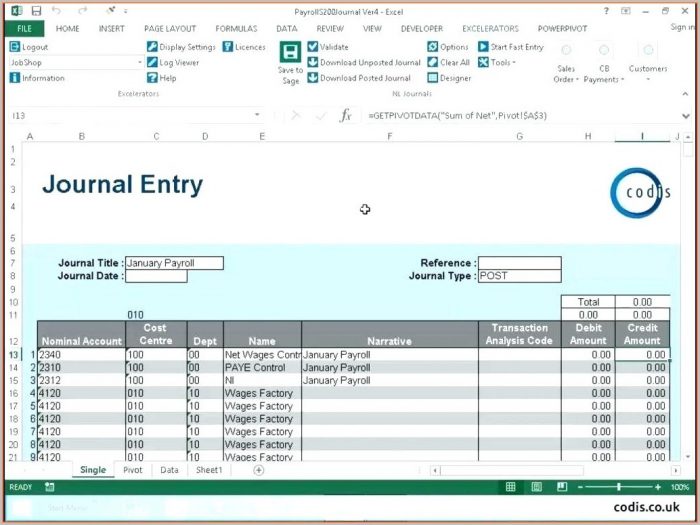
Task: Click Clear All
Action: pos(449,62)
